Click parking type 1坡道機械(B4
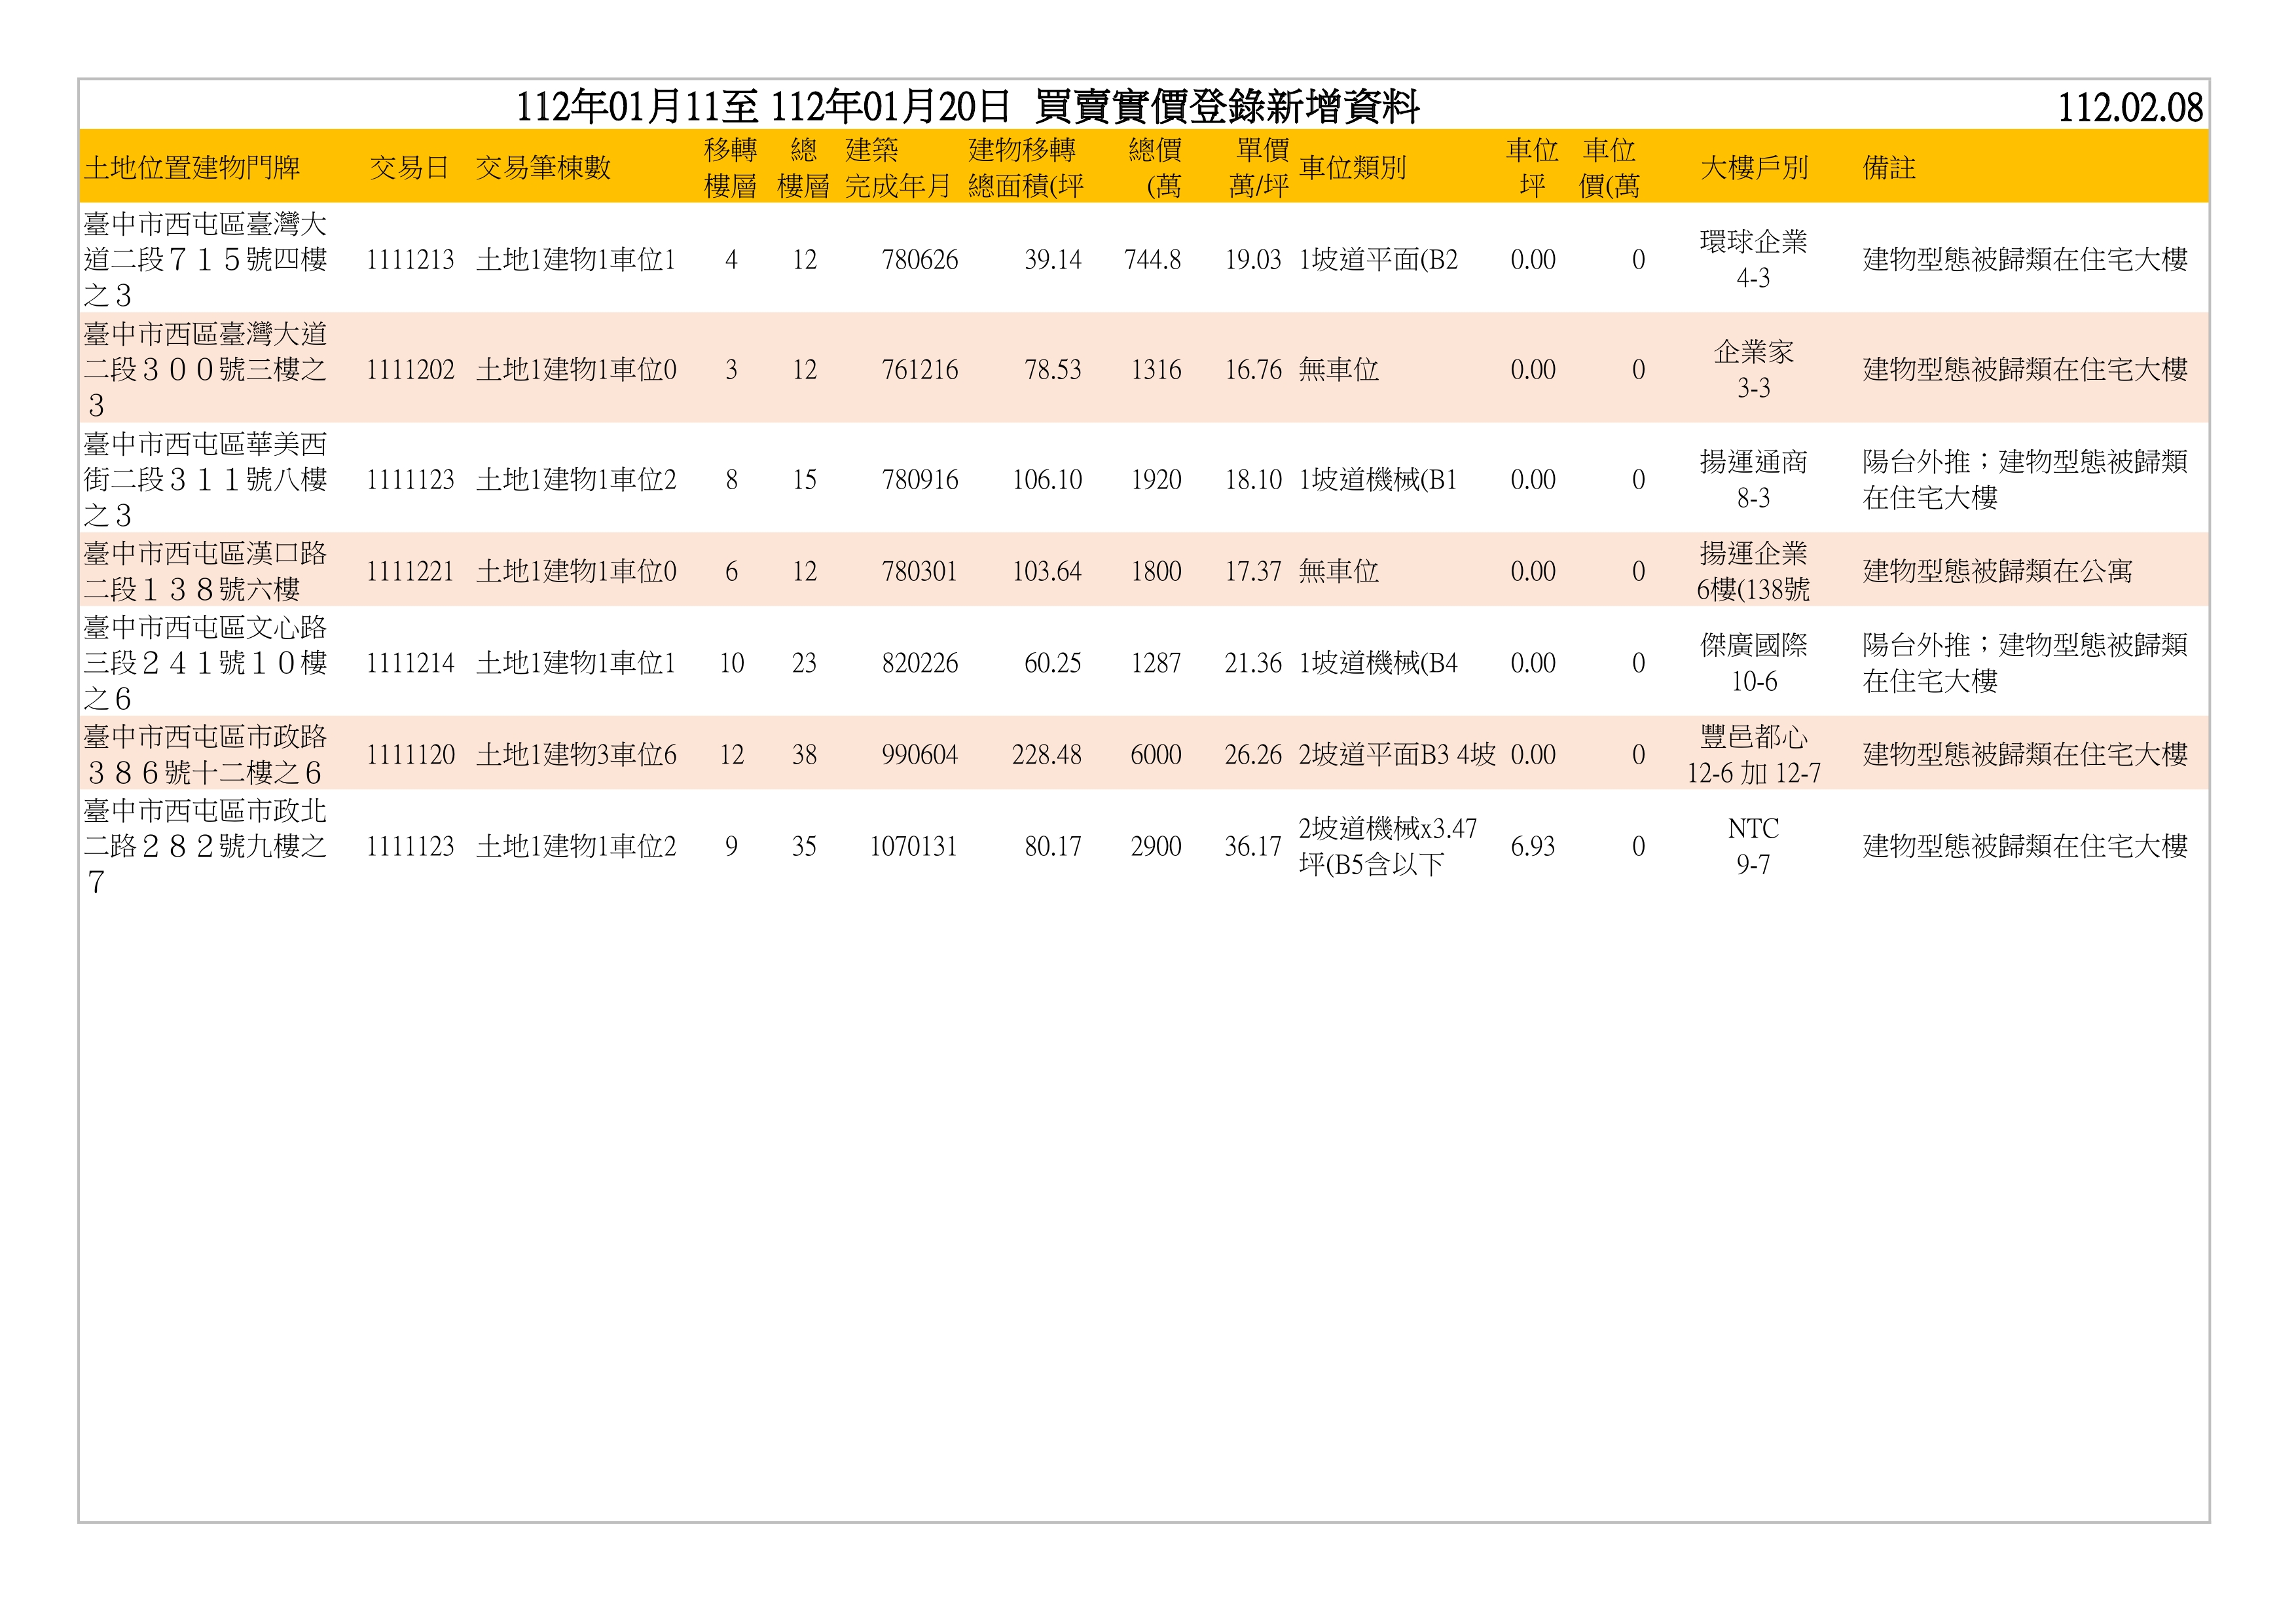Screen dimensions: 2296x1624 [x=1378, y=663]
